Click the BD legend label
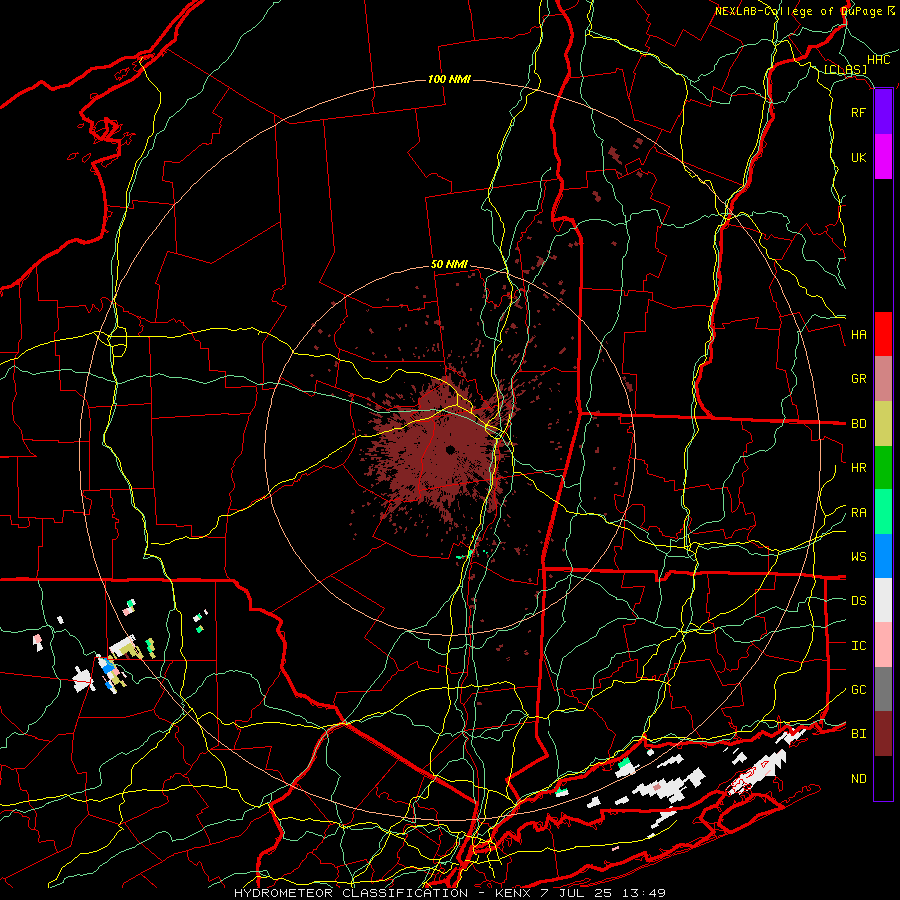Screen dimensions: 900x900 tap(858, 424)
